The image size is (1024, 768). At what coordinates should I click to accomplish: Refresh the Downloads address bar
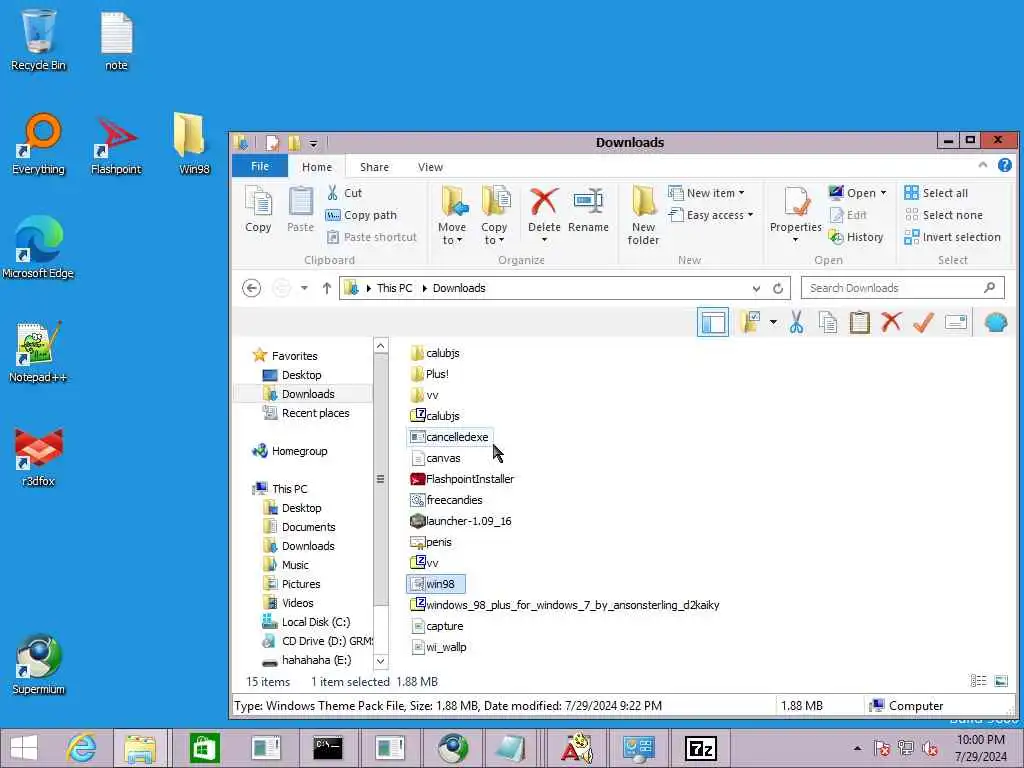[777, 288]
